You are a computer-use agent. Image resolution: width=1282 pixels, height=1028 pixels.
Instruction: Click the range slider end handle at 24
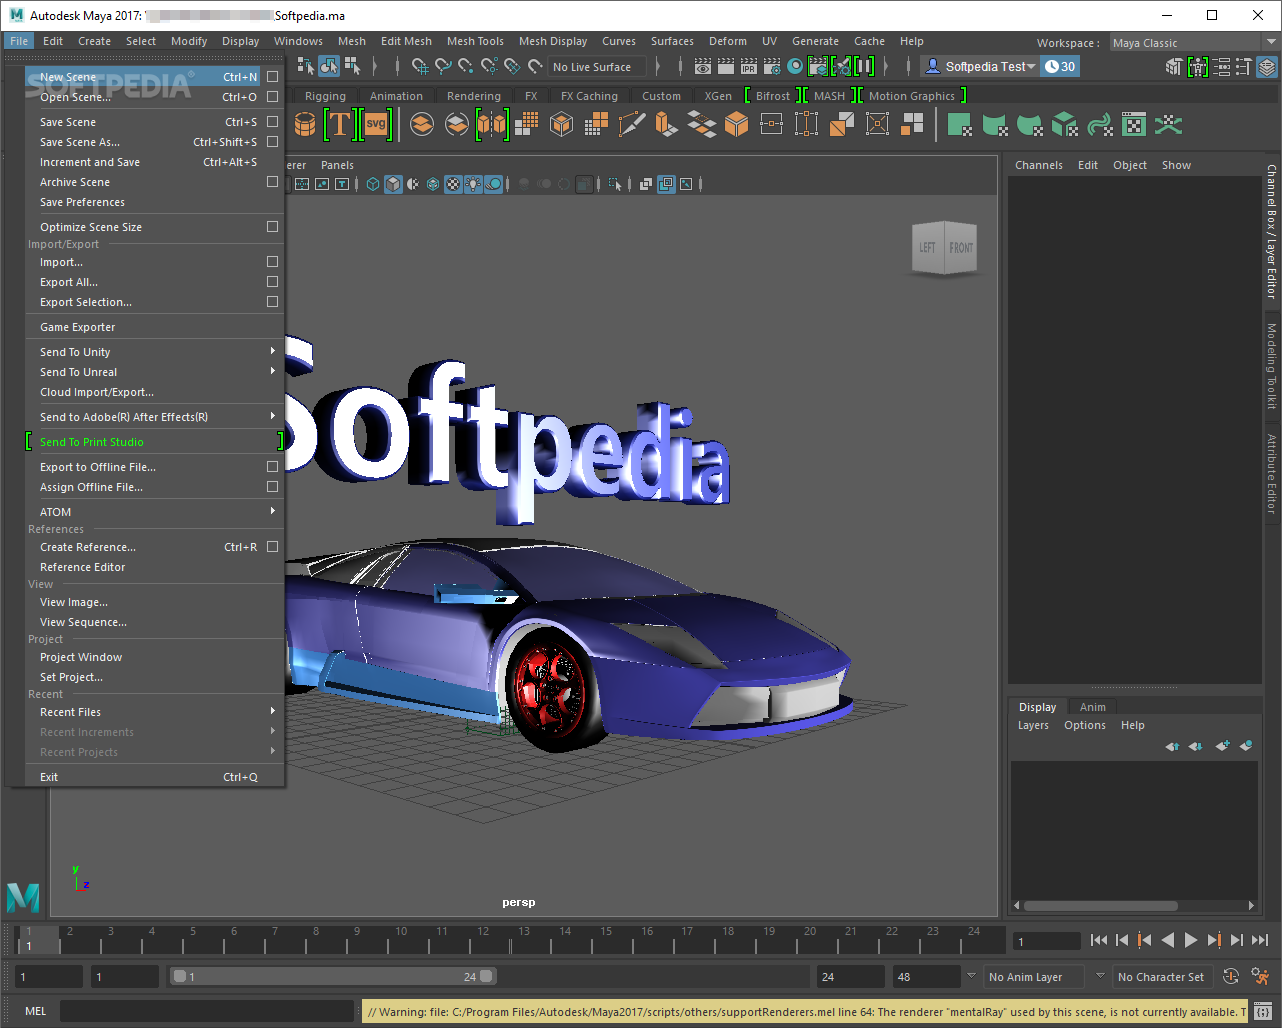486,976
